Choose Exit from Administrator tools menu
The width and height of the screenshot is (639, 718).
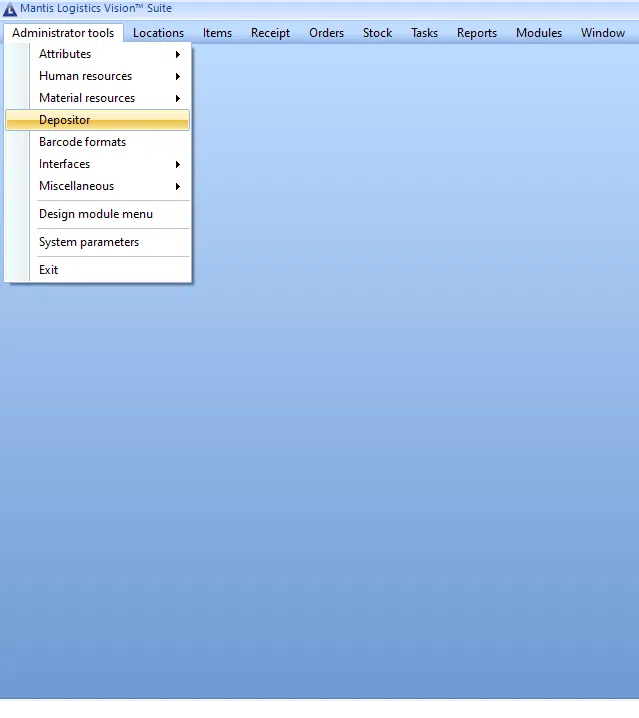tap(49, 270)
